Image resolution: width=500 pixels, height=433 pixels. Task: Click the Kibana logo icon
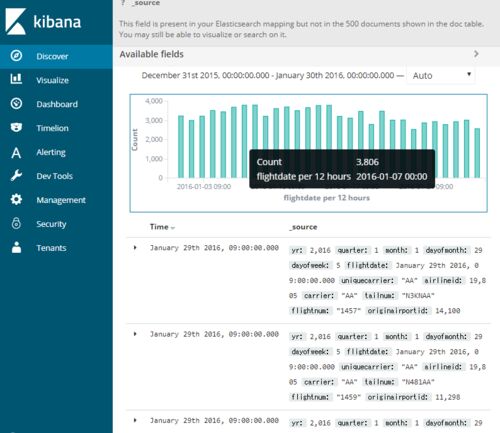coord(16,21)
